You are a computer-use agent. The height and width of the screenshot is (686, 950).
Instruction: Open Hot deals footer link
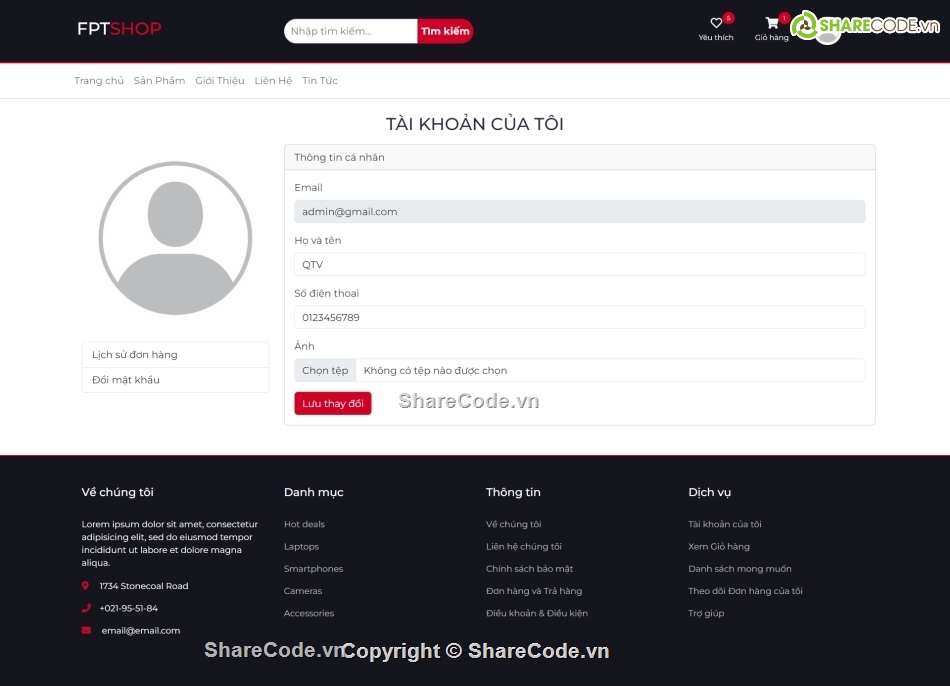pyautogui.click(x=304, y=524)
